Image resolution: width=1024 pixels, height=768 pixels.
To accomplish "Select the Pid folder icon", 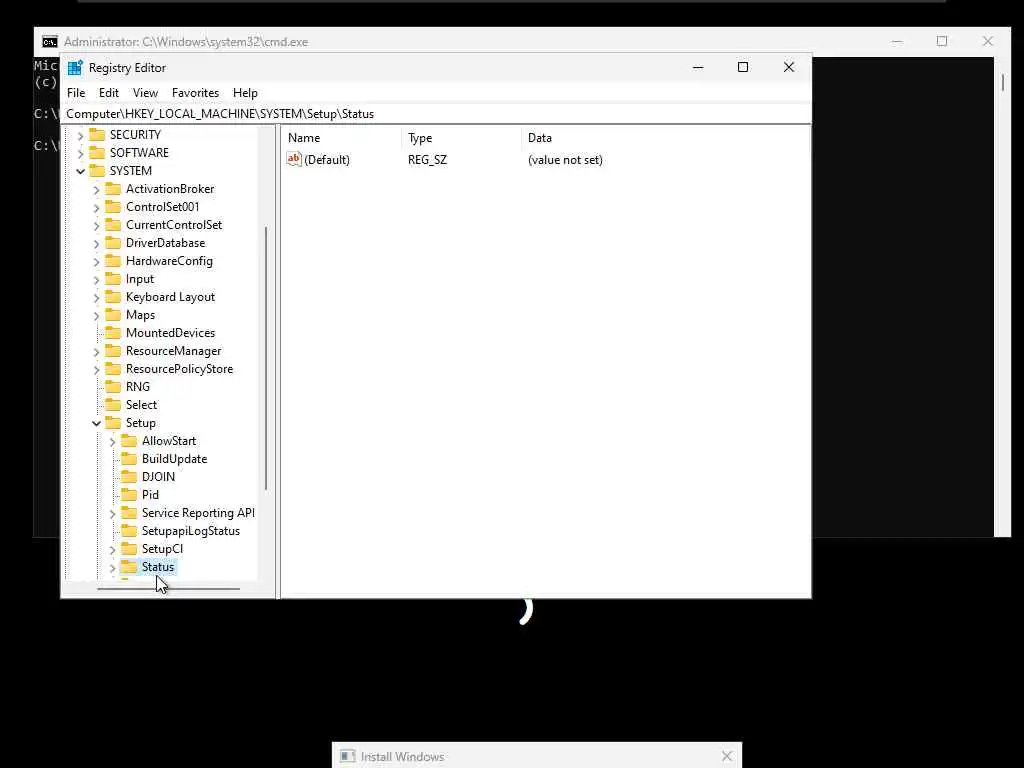I will (x=129, y=494).
